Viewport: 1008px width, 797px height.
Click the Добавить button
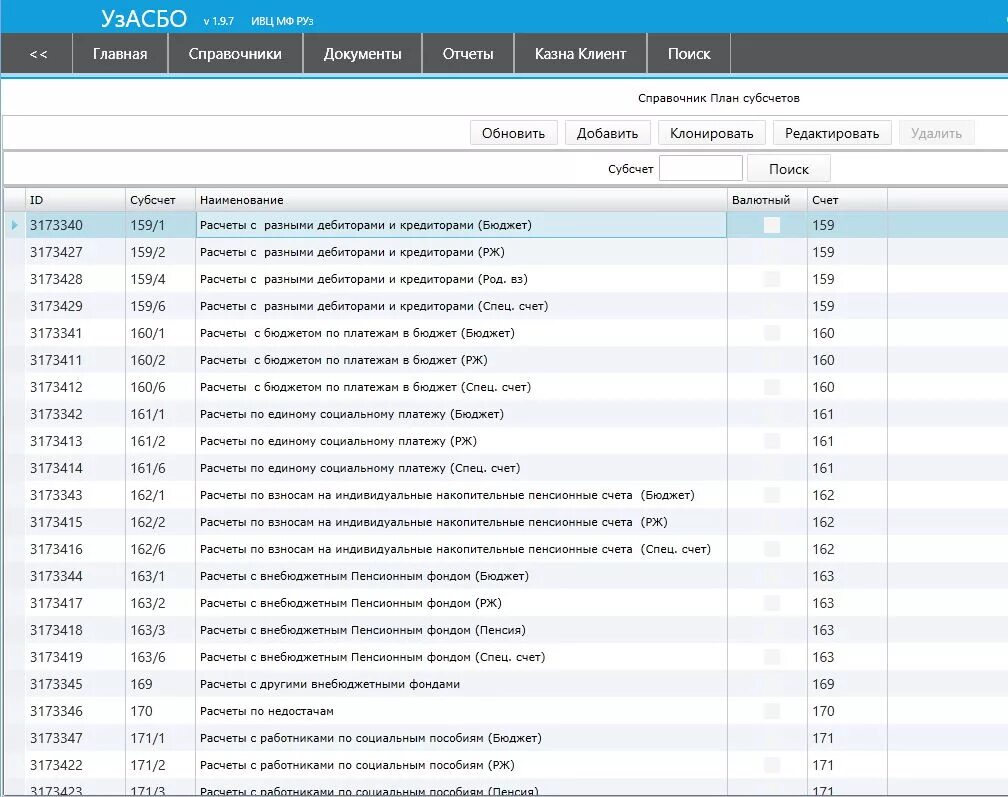click(608, 133)
